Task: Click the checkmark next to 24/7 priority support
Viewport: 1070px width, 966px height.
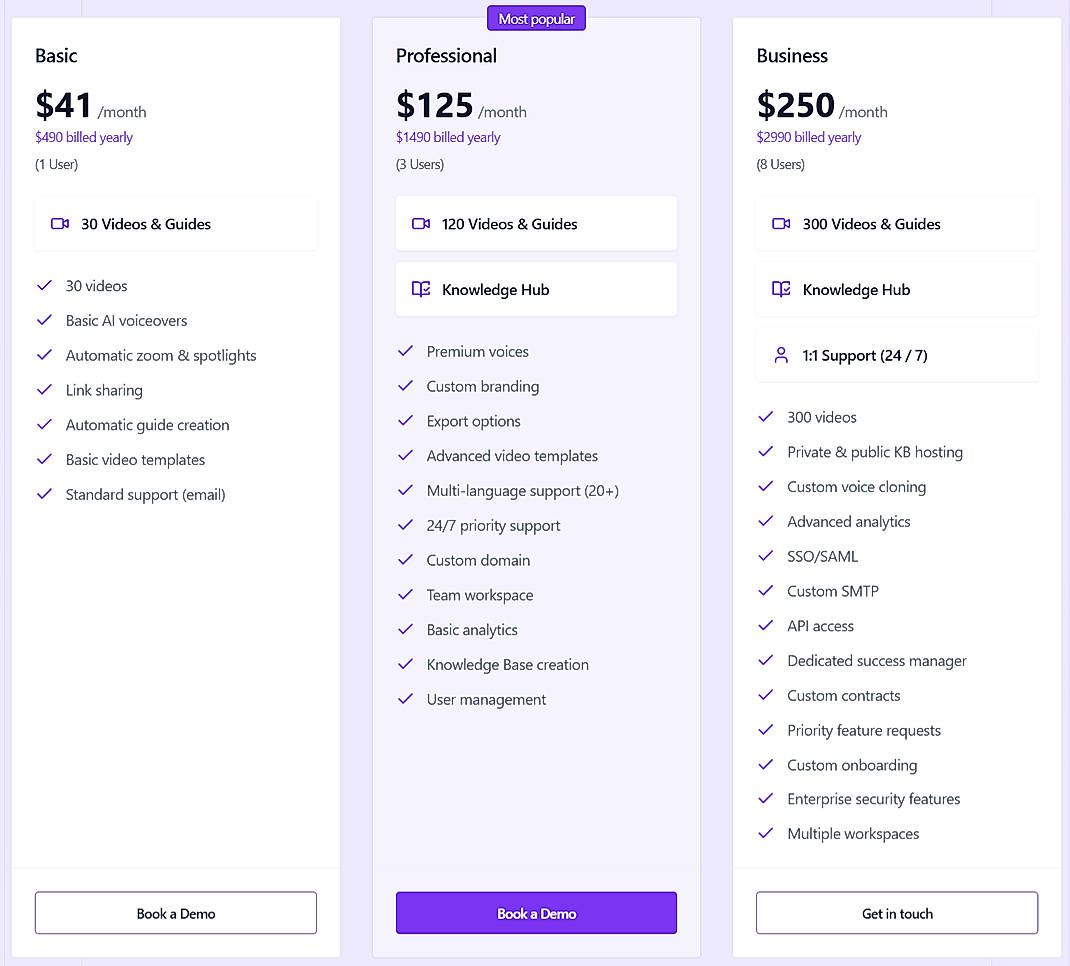Action: (406, 525)
